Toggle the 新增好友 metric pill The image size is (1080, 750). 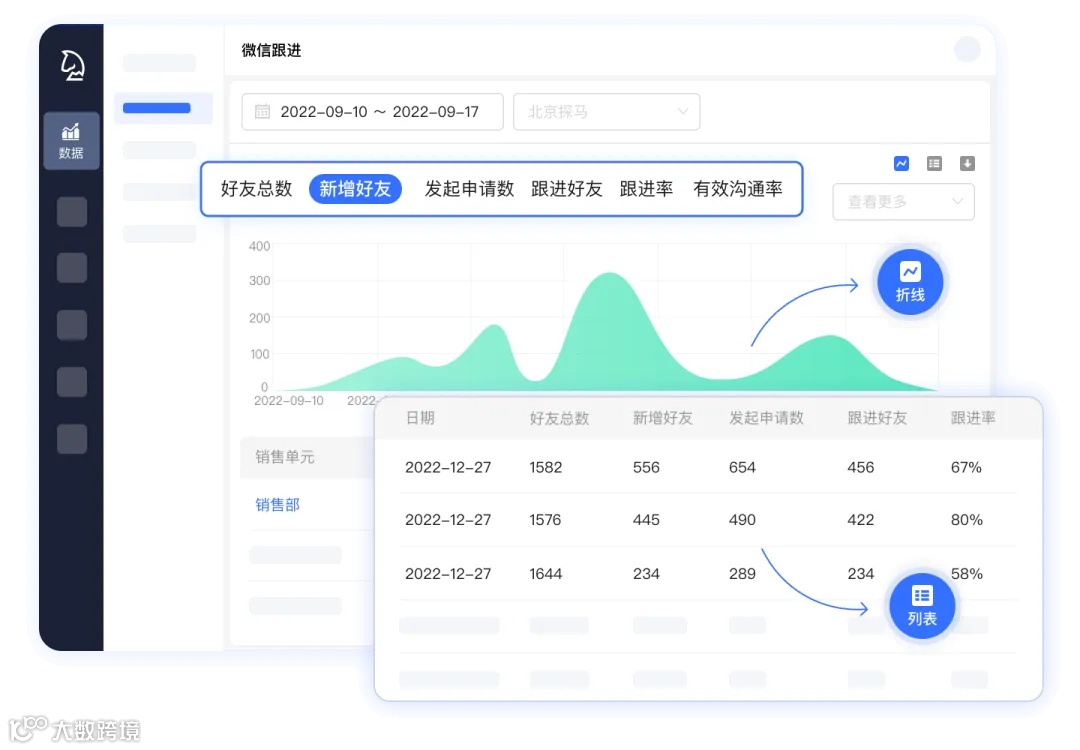point(355,188)
